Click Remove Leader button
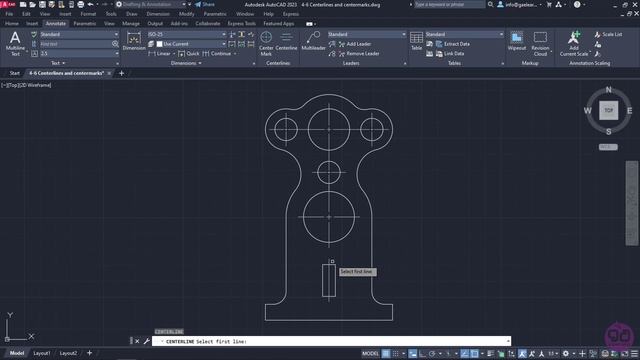640x360 pixels. [359, 53]
